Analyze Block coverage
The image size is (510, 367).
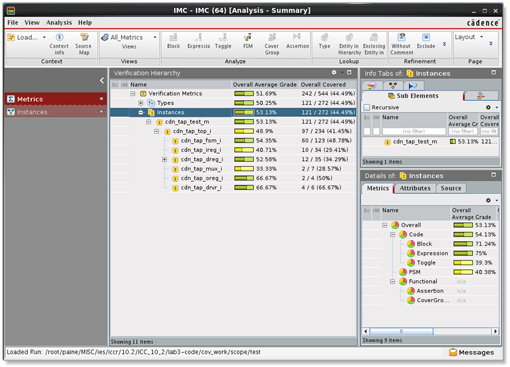(173, 41)
